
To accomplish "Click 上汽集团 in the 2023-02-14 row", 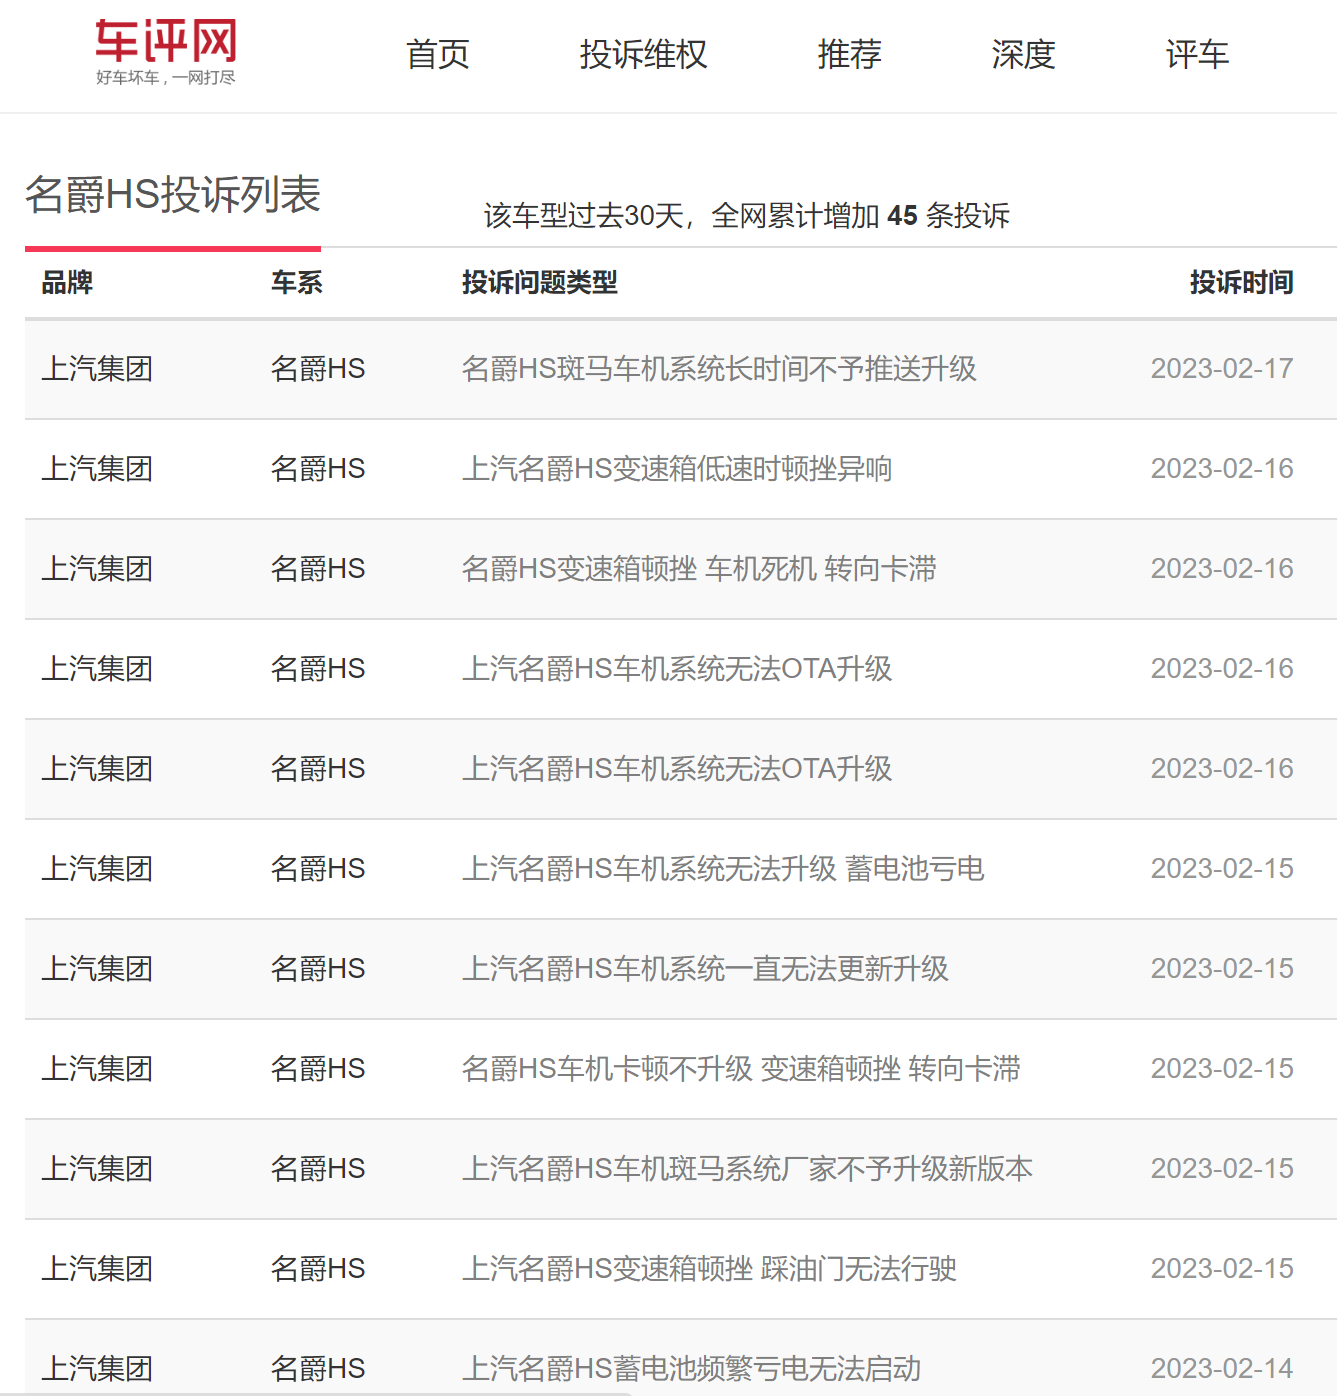I will click(x=97, y=1369).
